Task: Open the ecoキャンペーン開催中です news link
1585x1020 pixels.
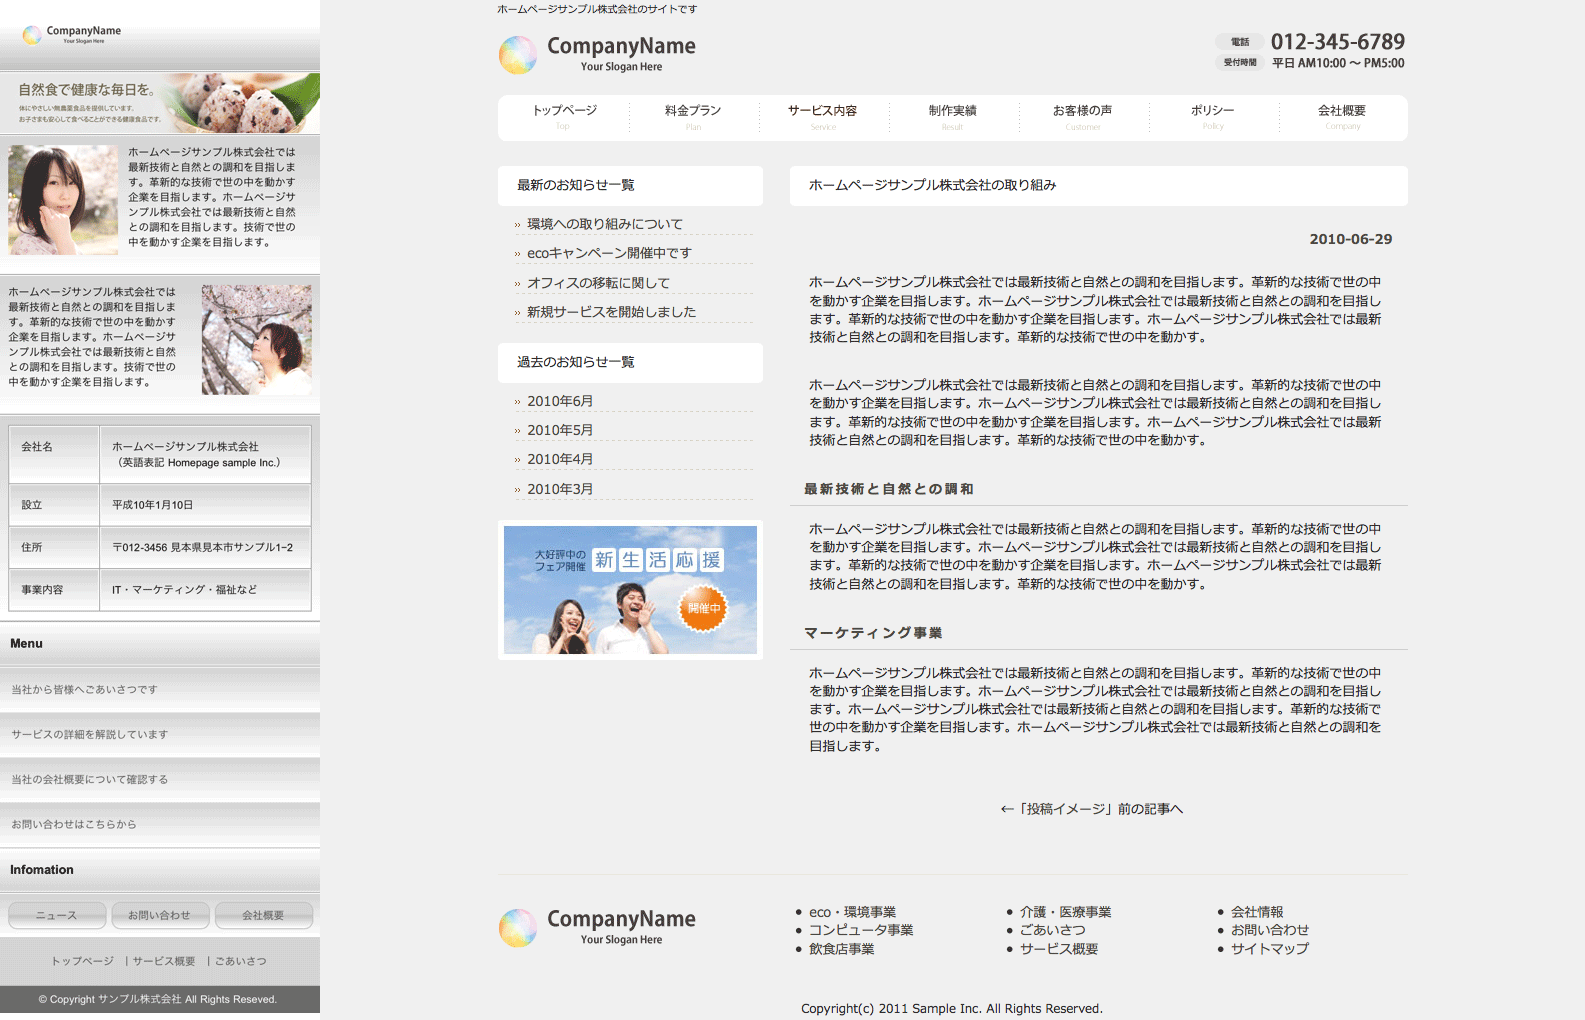Action: pyautogui.click(x=608, y=253)
